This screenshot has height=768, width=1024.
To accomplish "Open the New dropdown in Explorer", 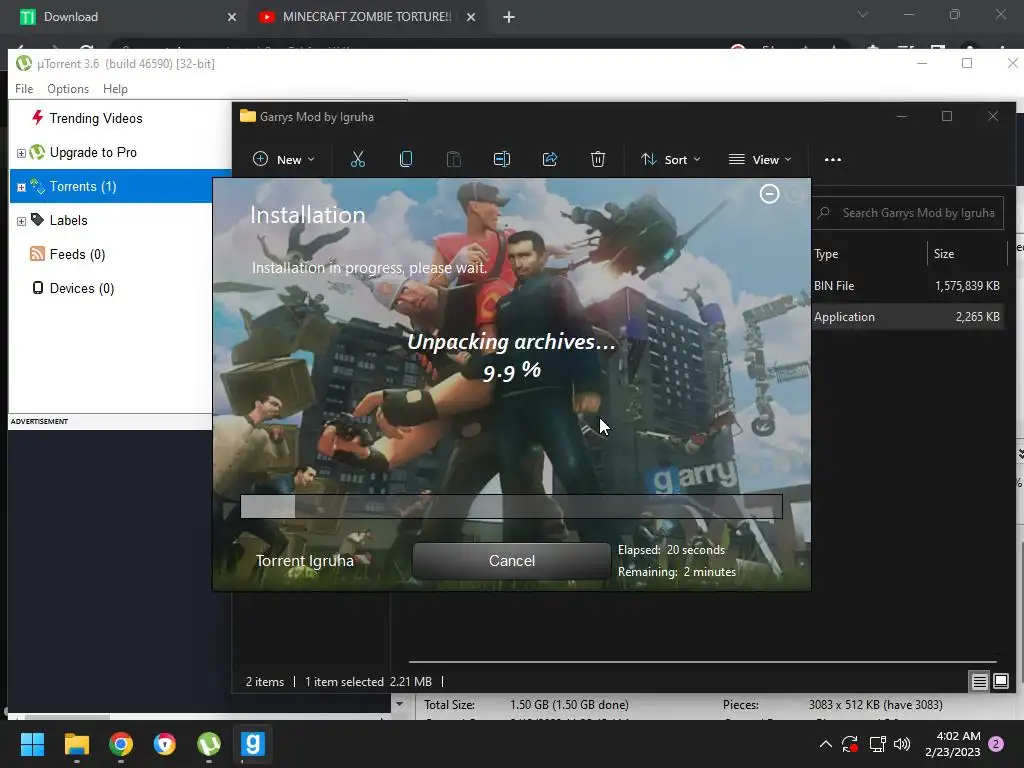I will 283,159.
